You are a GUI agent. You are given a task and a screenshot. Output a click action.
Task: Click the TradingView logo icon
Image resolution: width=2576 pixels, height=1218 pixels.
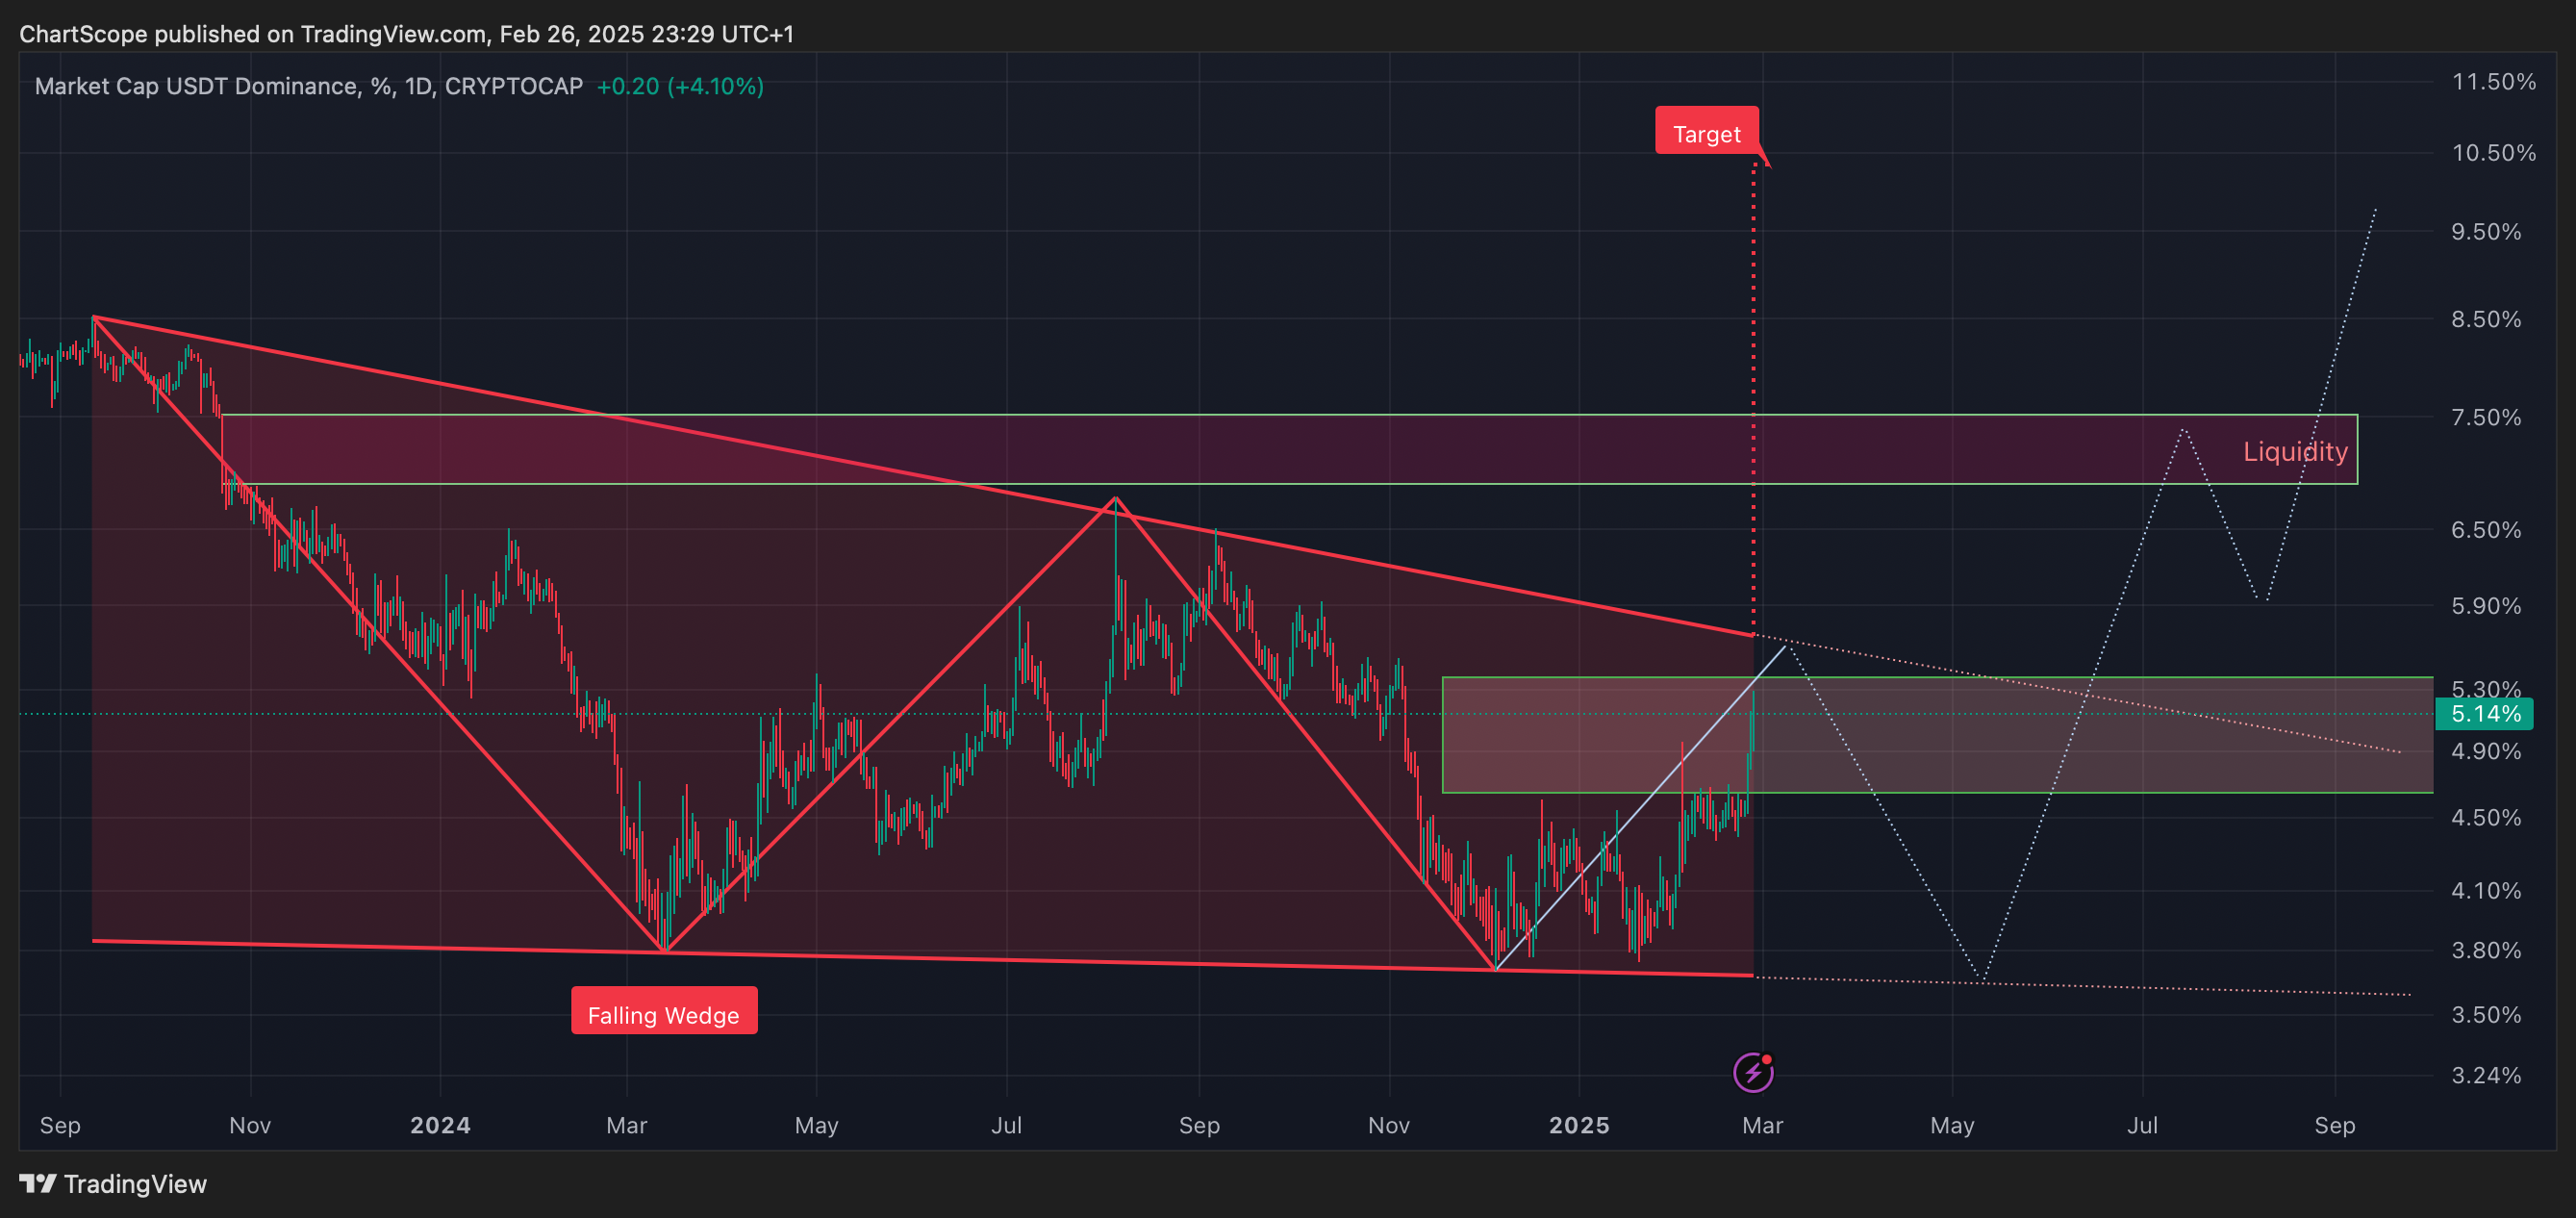38,1184
